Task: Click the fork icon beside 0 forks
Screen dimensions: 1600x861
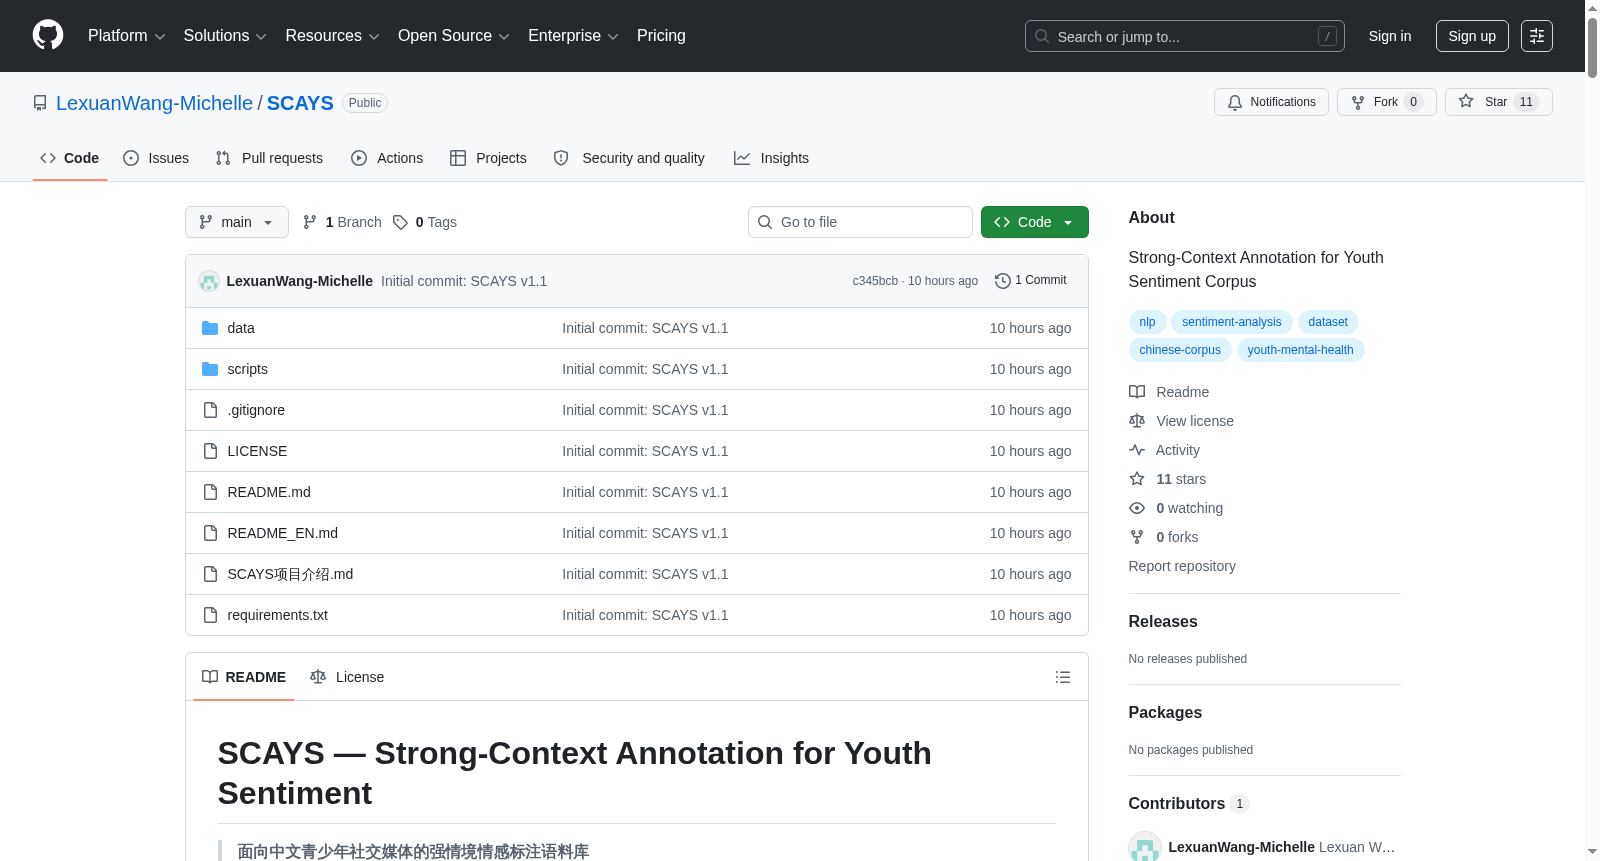Action: tap(1137, 537)
